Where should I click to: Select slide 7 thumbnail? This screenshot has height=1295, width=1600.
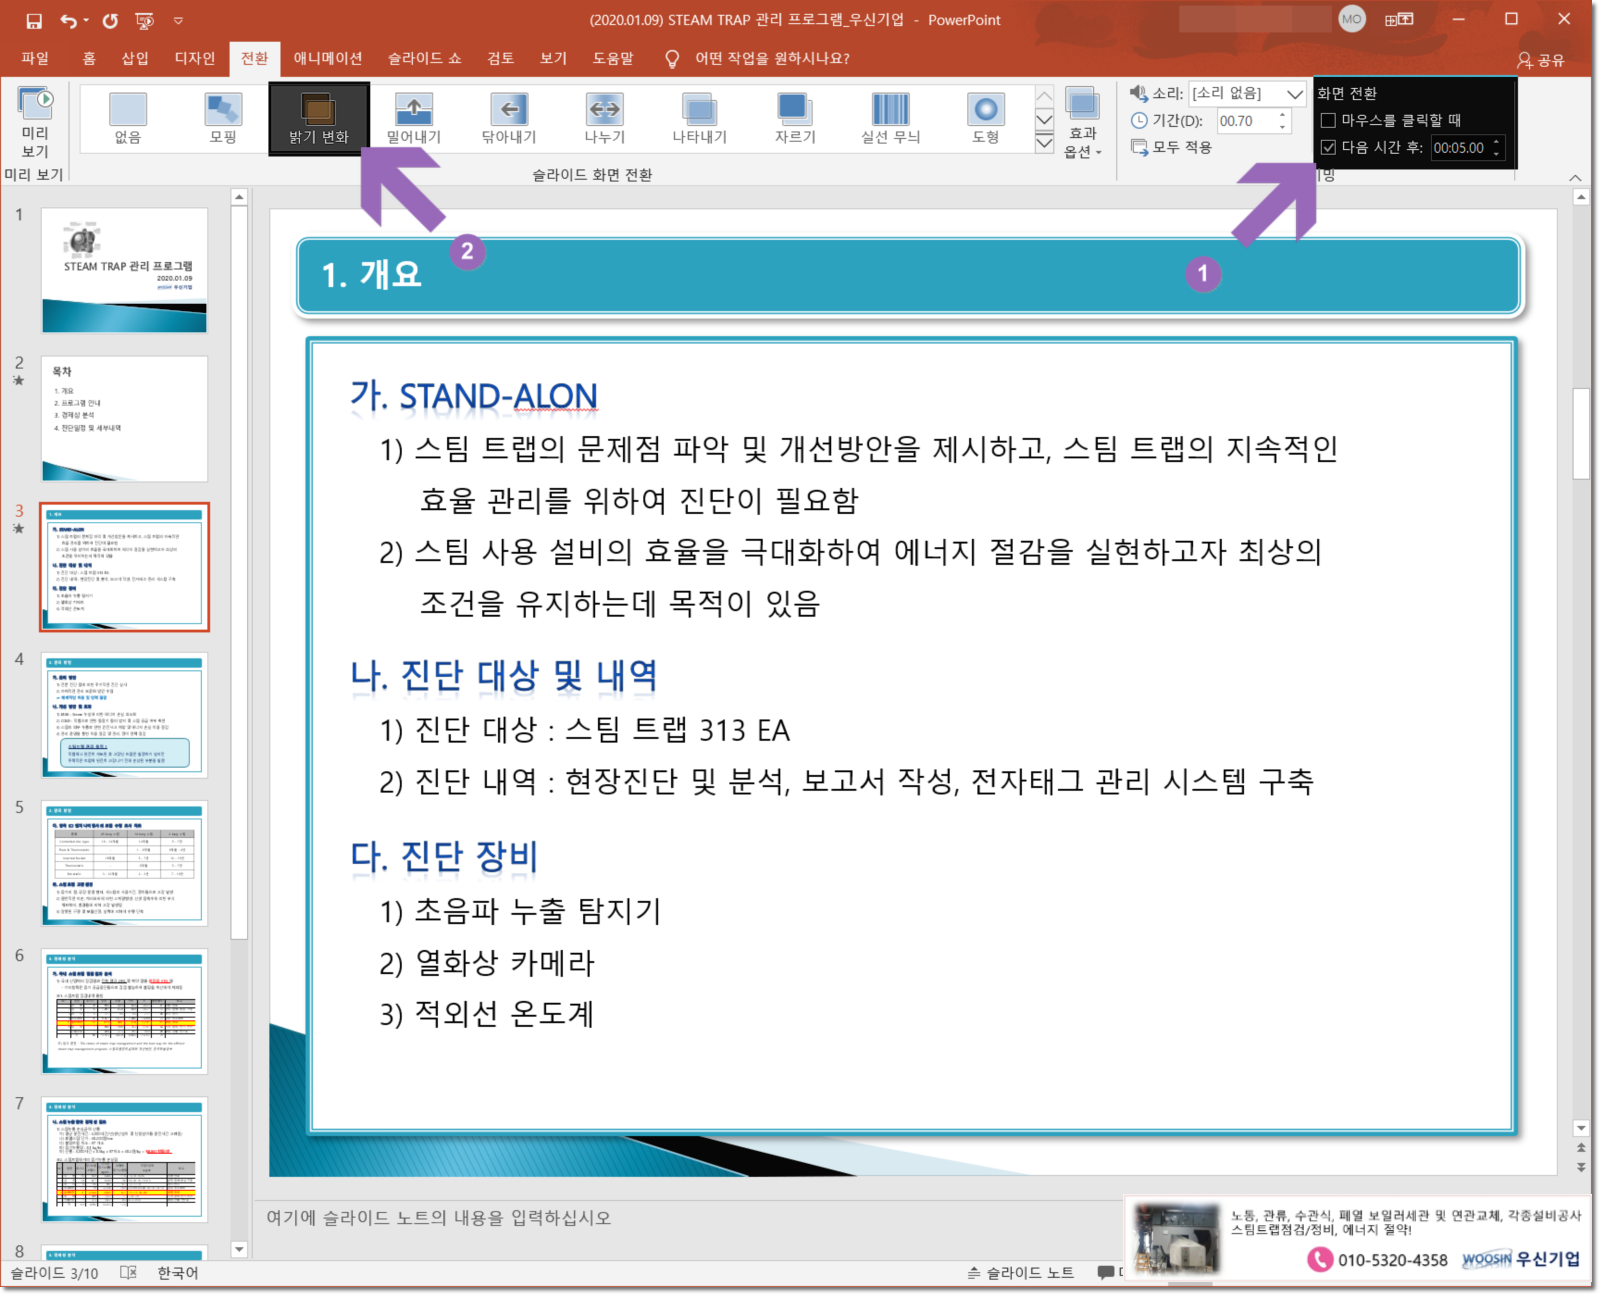[124, 1159]
